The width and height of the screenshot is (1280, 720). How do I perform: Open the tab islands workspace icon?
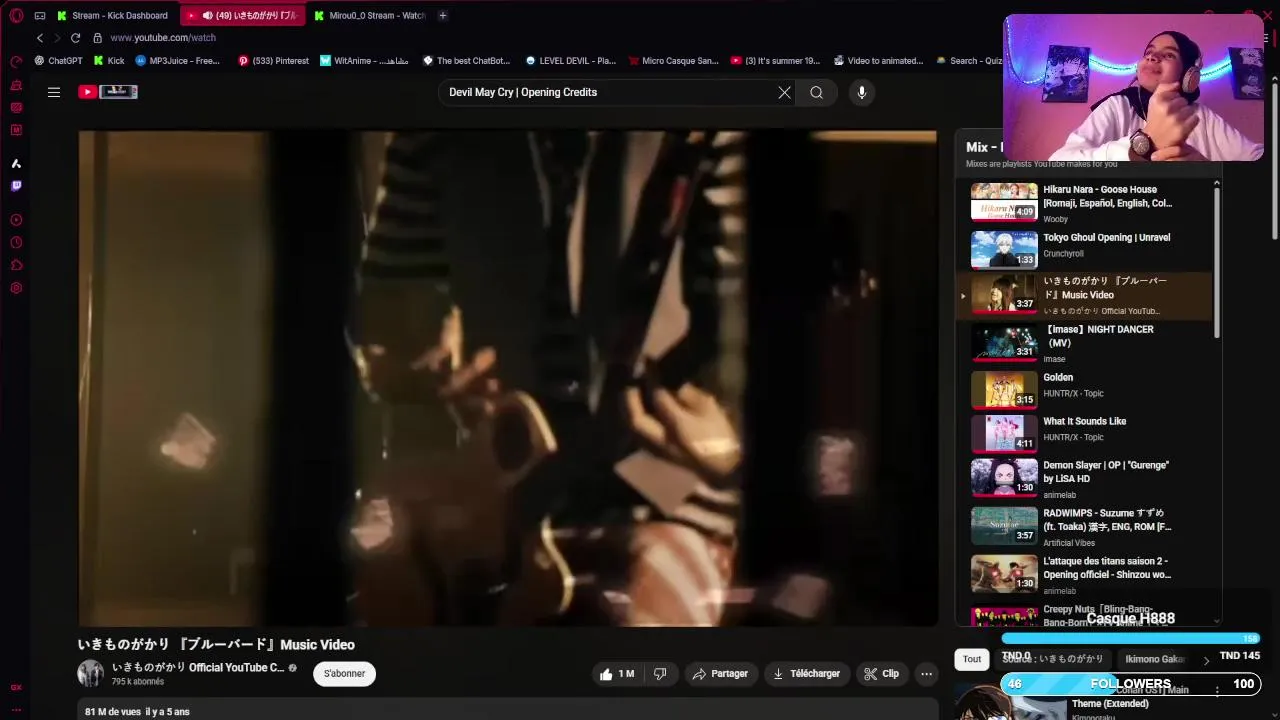click(x=40, y=15)
